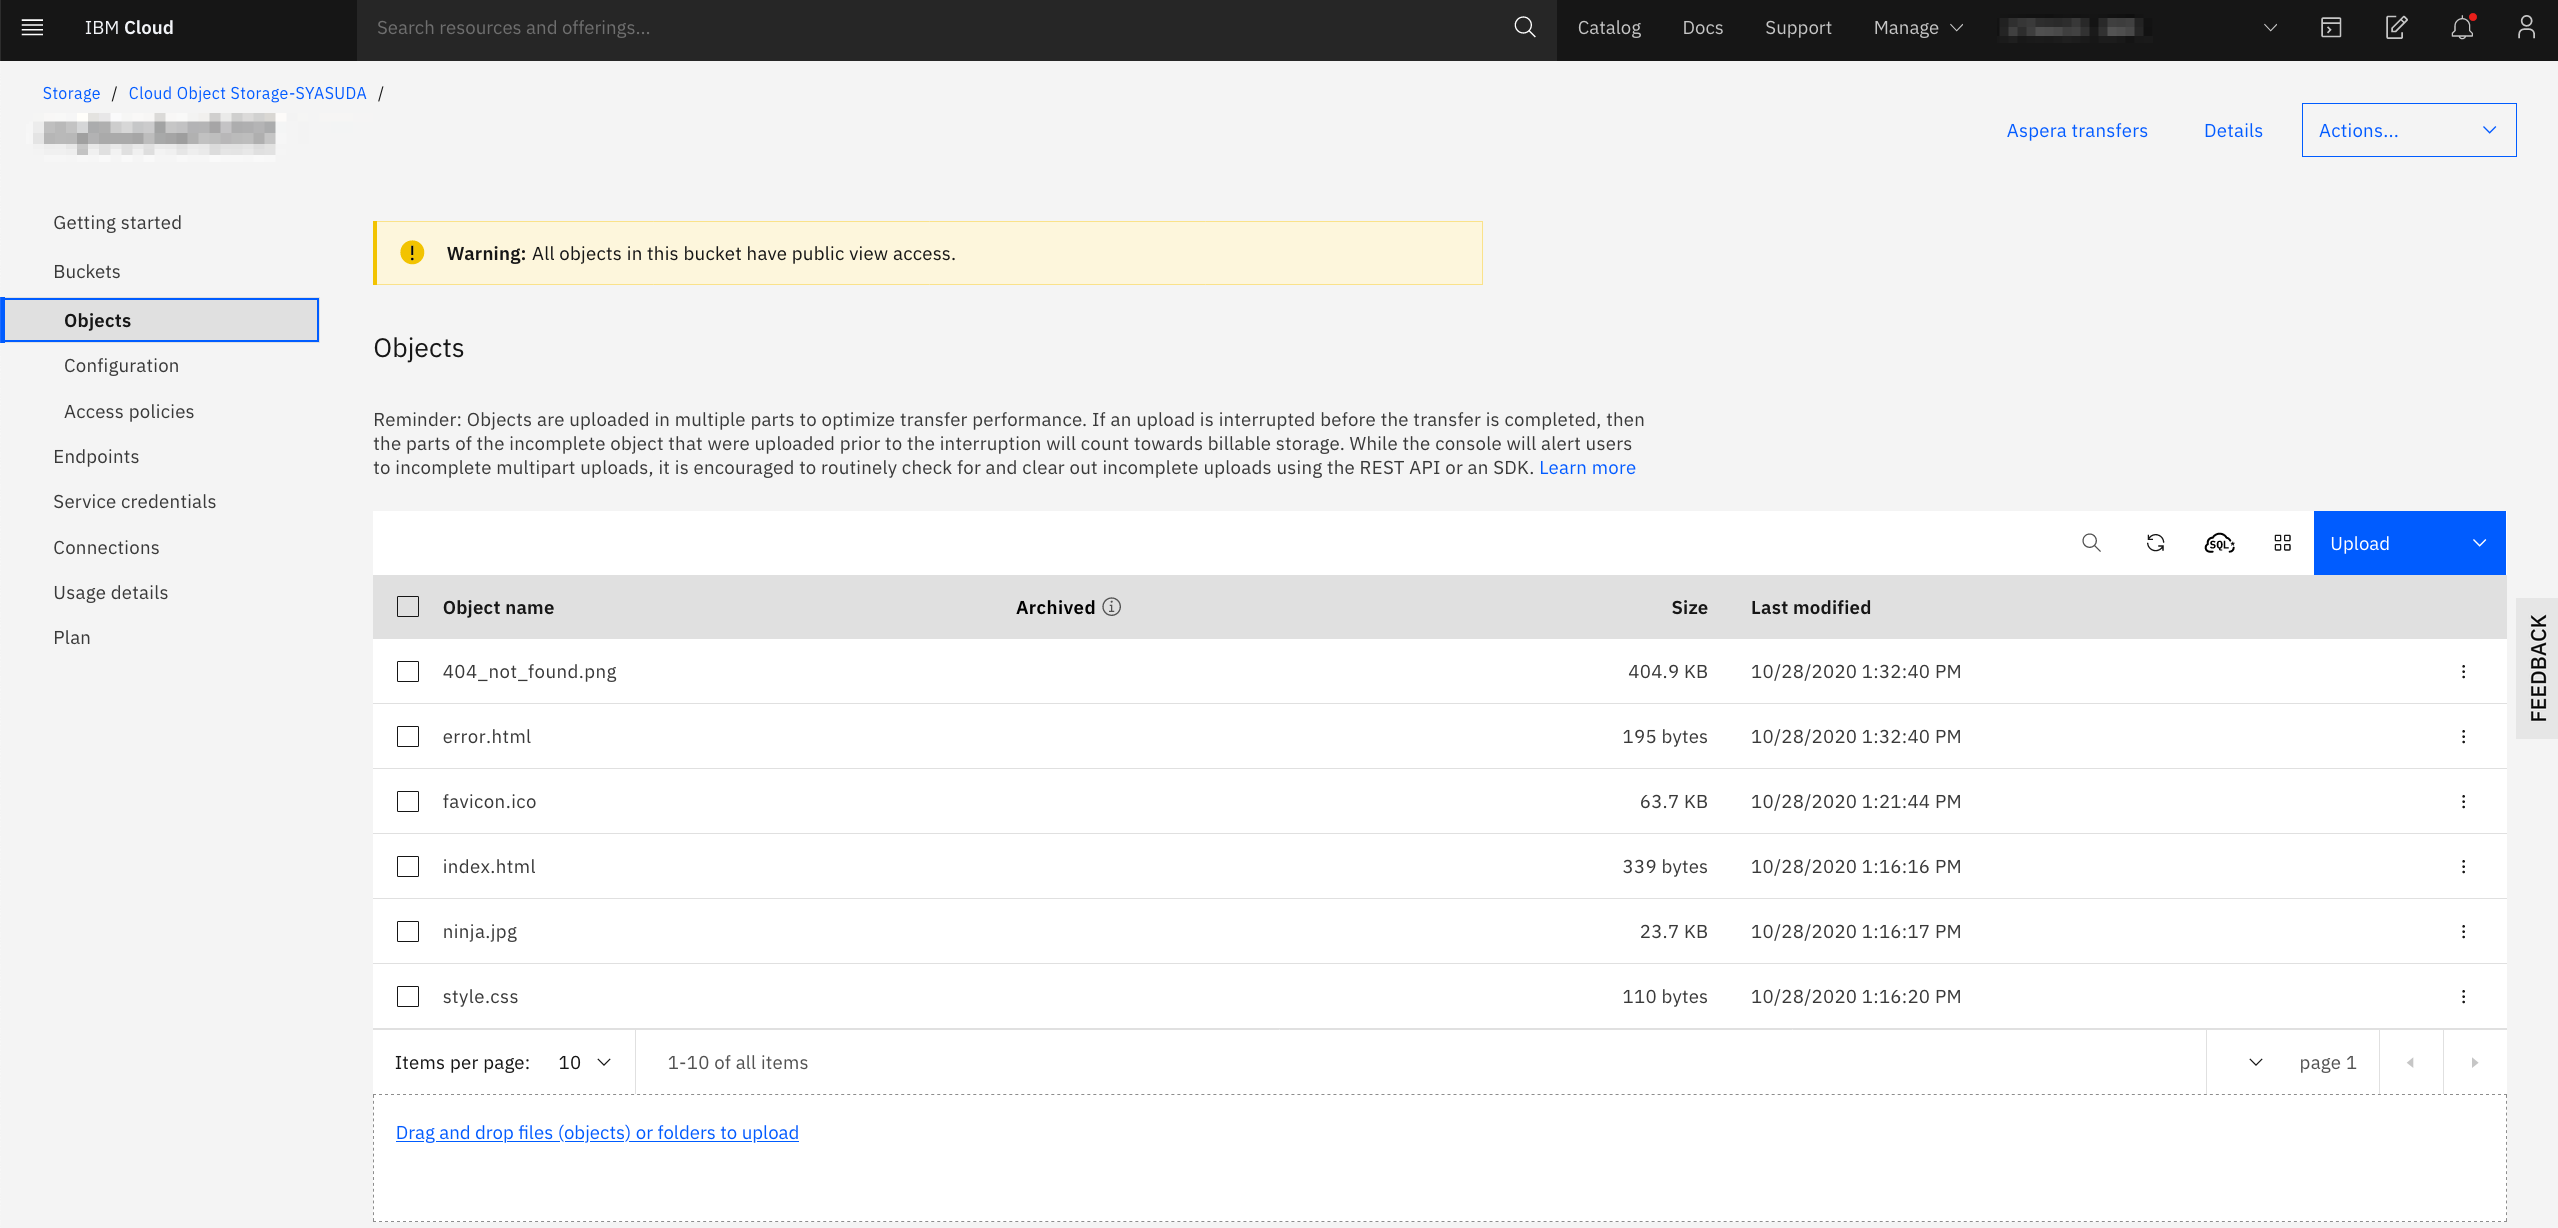This screenshot has height=1228, width=2558.
Task: Check the box for index.html
Action: point(408,866)
